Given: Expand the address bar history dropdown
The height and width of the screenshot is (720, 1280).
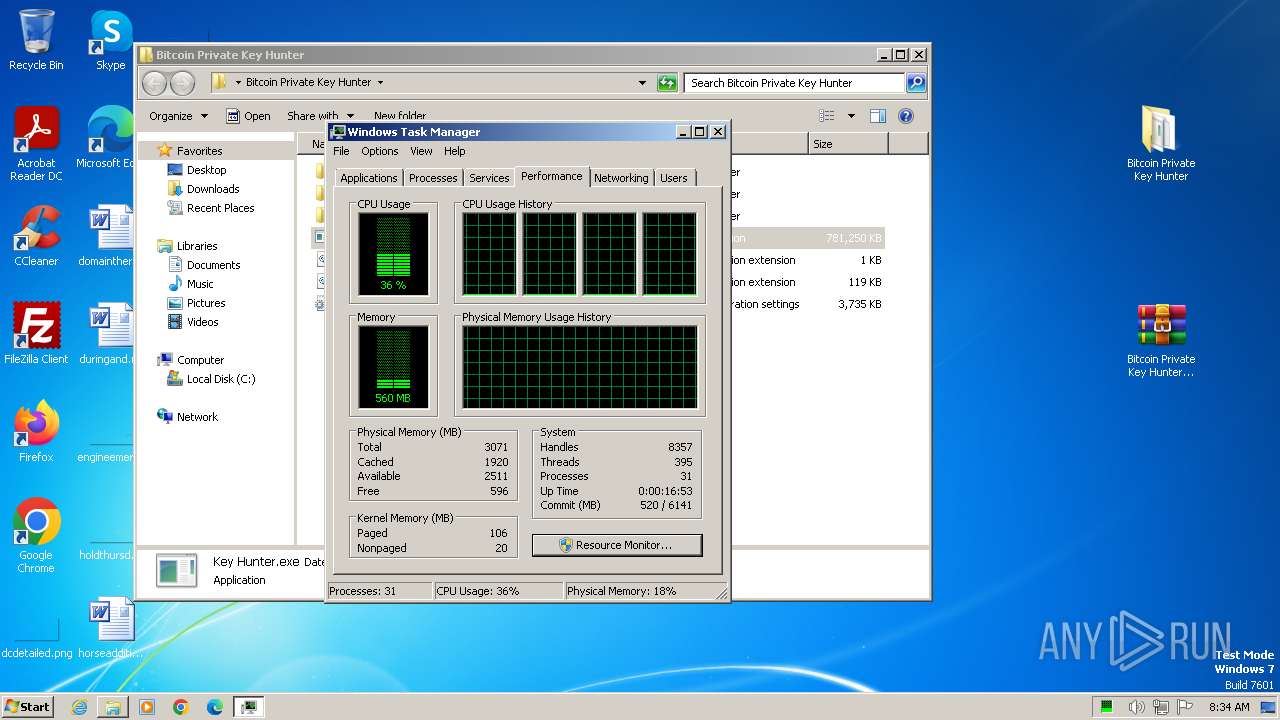Looking at the screenshot, I should 642,83.
